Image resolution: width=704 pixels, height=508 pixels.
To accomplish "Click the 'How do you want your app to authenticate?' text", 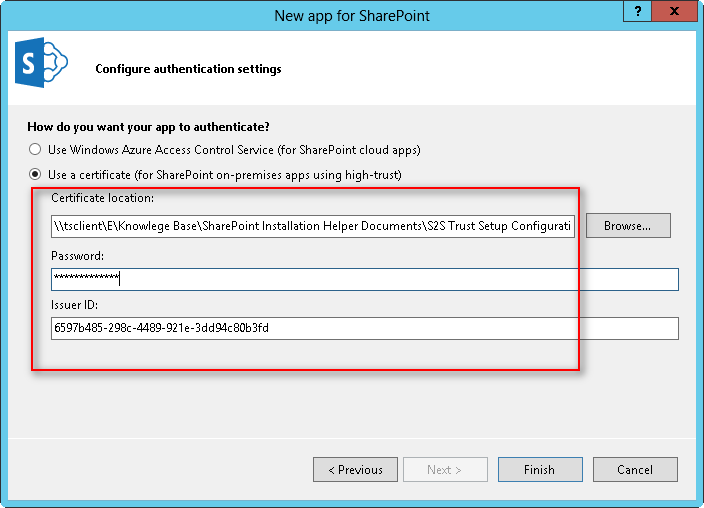I will click(148, 127).
